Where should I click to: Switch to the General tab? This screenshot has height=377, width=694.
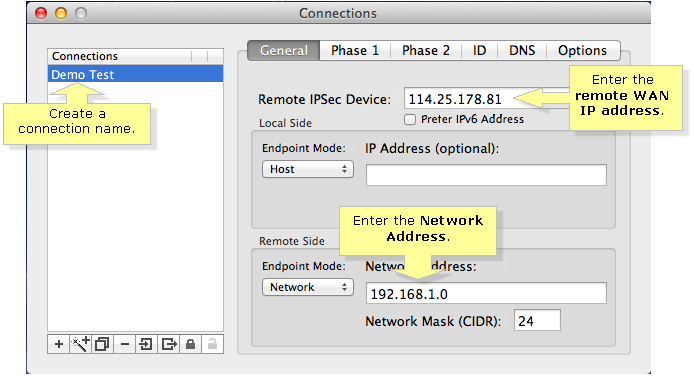click(284, 50)
